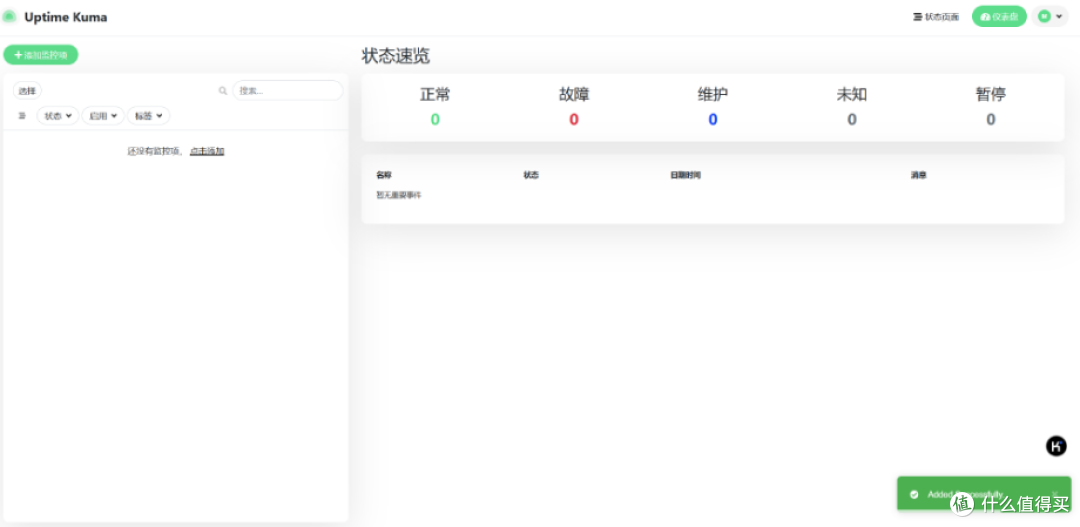Click the 名称 column header

click(384, 175)
